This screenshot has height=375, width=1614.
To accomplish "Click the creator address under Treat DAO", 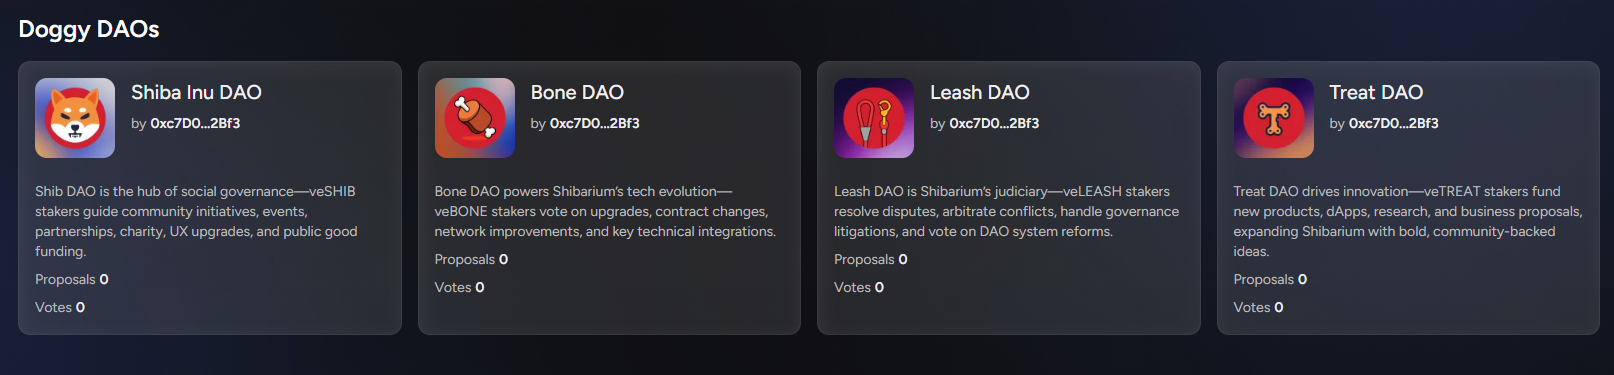I will point(1394,123).
